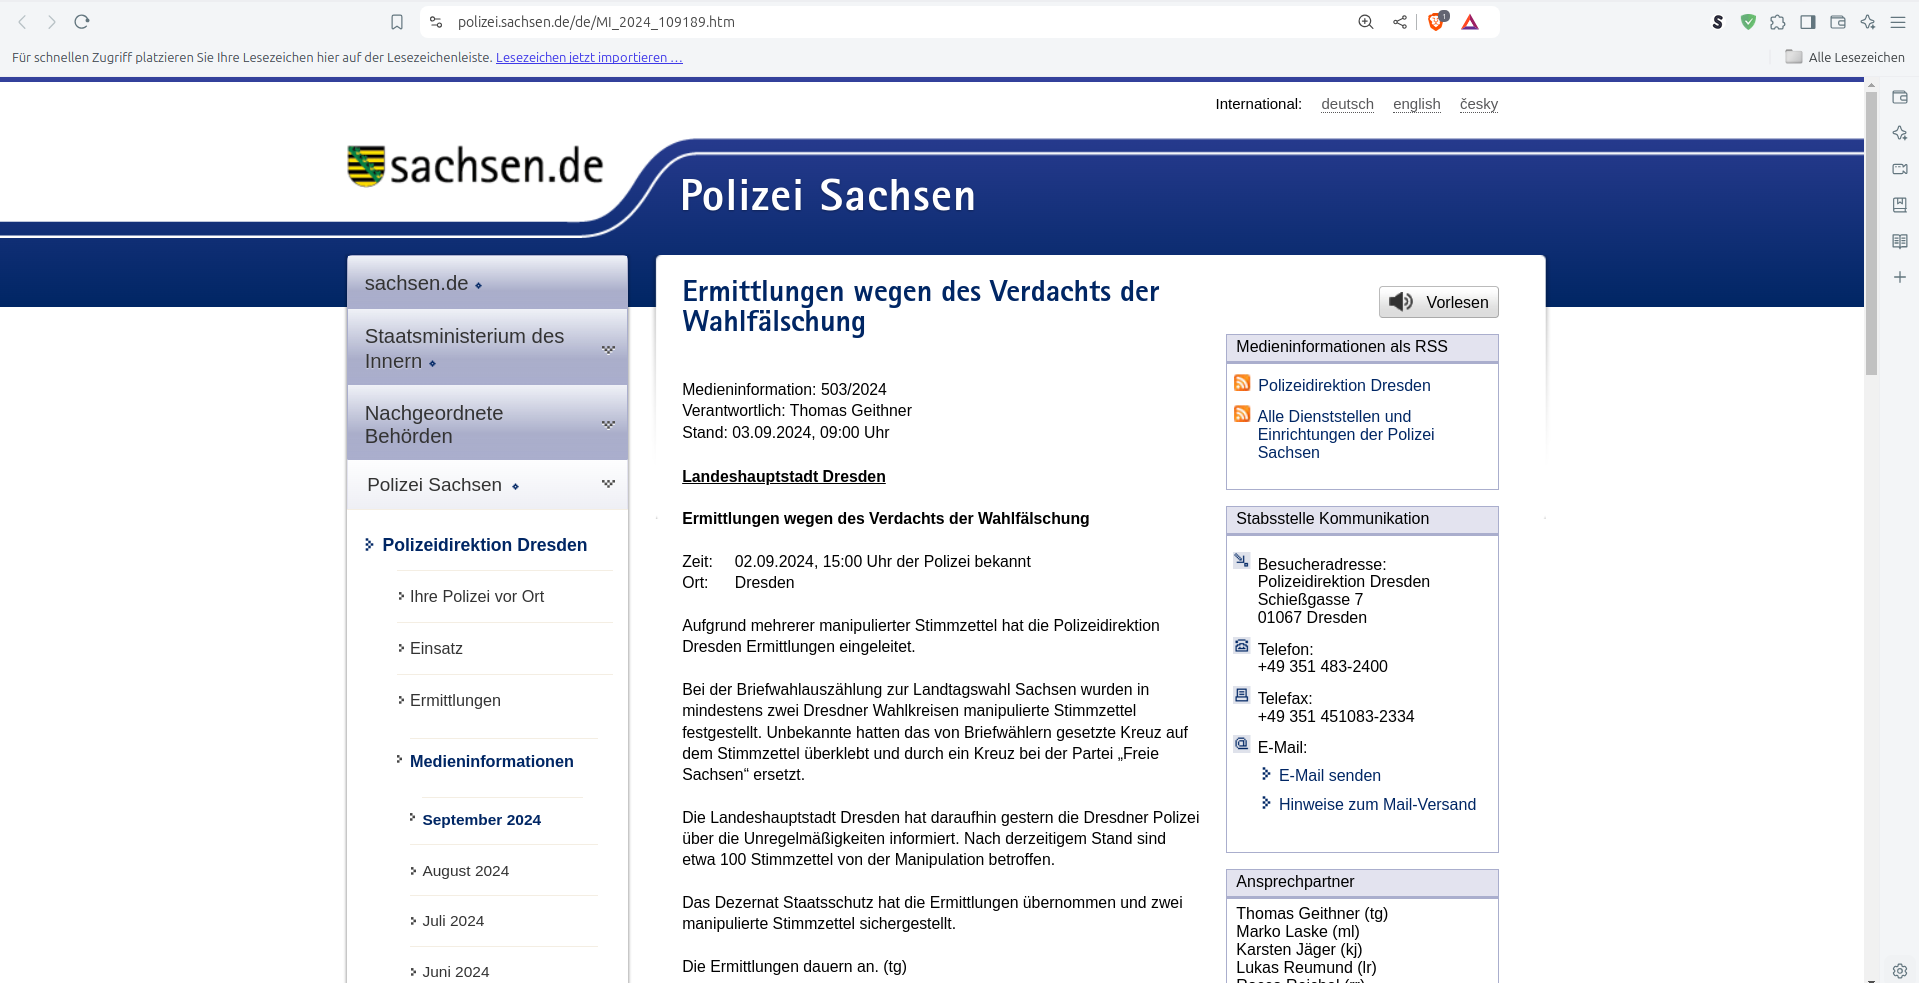Bookmark this page with bookmark icon

pos(397,22)
